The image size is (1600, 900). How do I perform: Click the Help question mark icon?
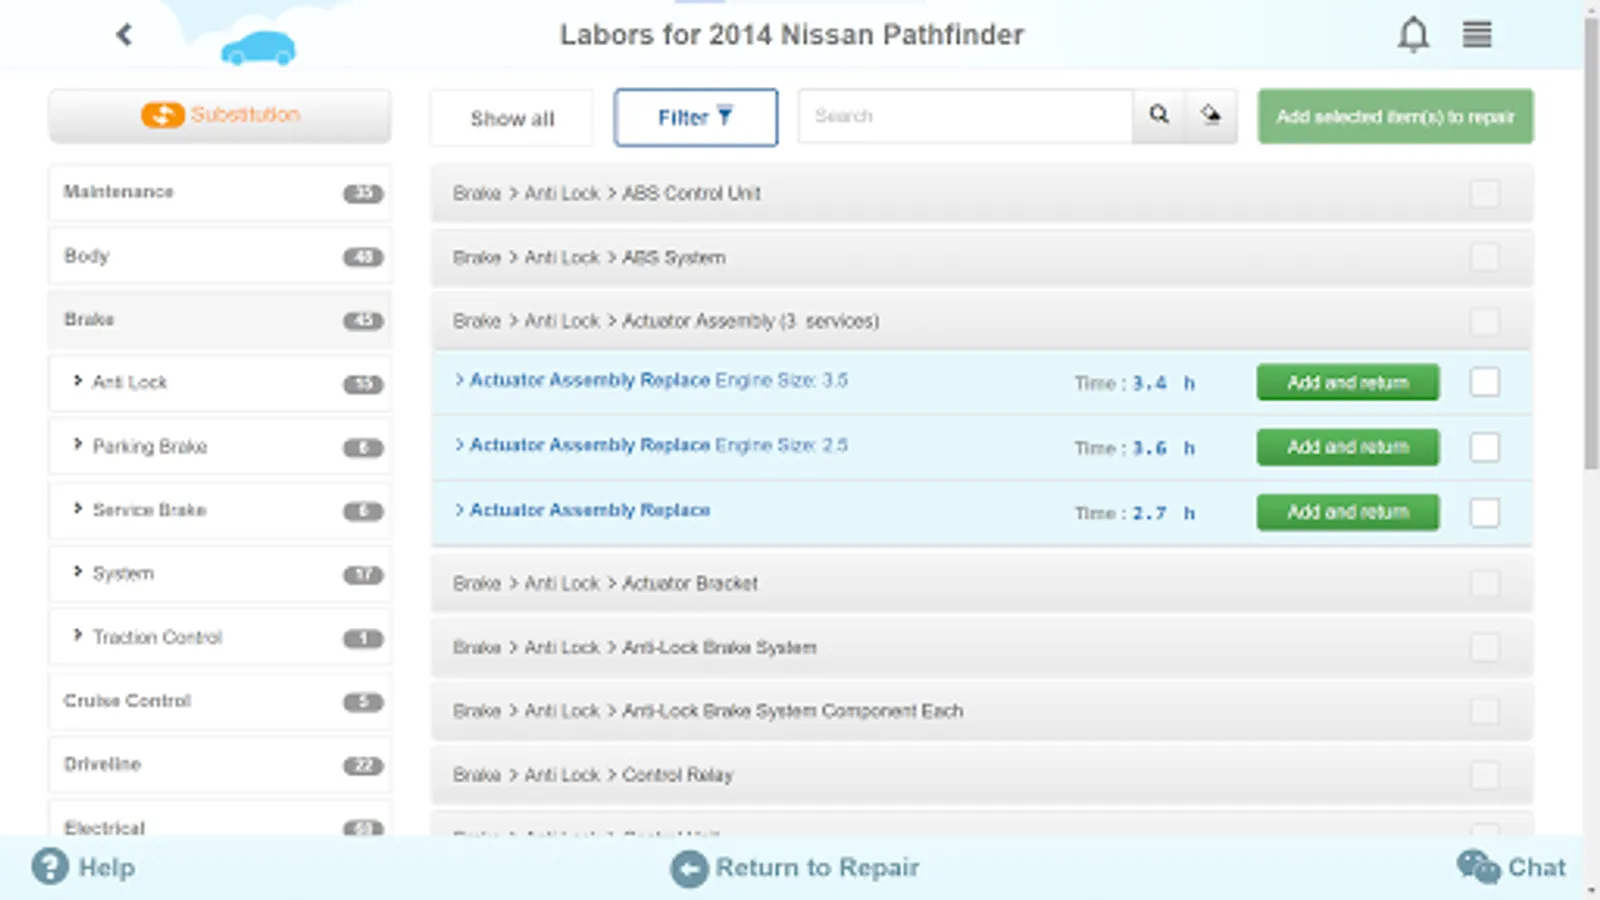coord(50,867)
